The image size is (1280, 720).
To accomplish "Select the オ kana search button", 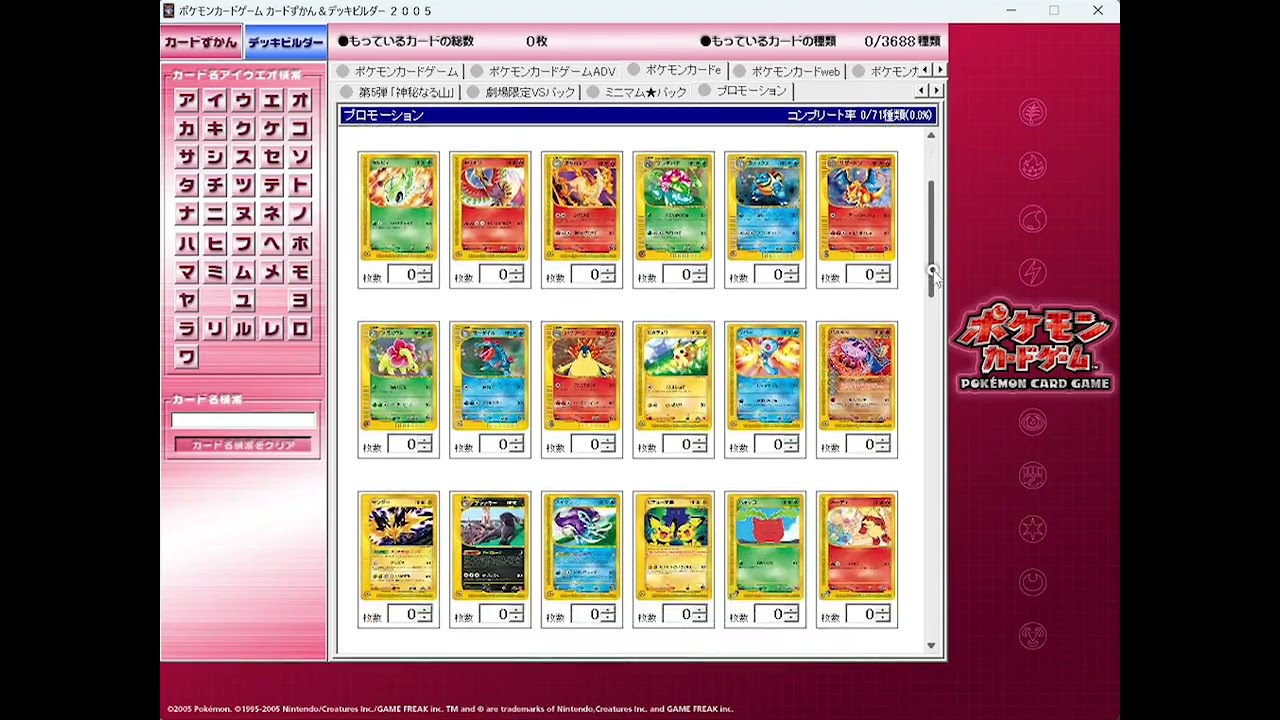I will 300,100.
